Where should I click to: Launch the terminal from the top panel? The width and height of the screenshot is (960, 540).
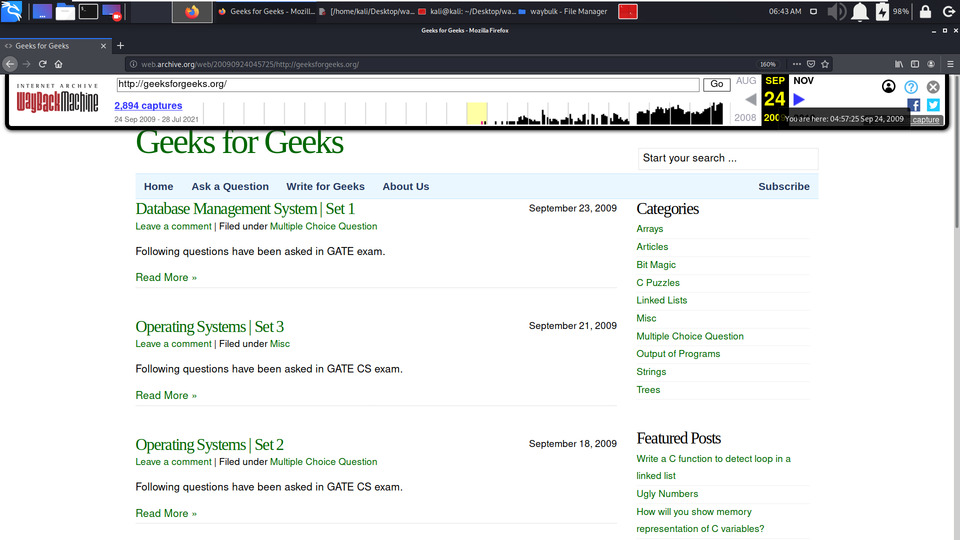(x=88, y=12)
